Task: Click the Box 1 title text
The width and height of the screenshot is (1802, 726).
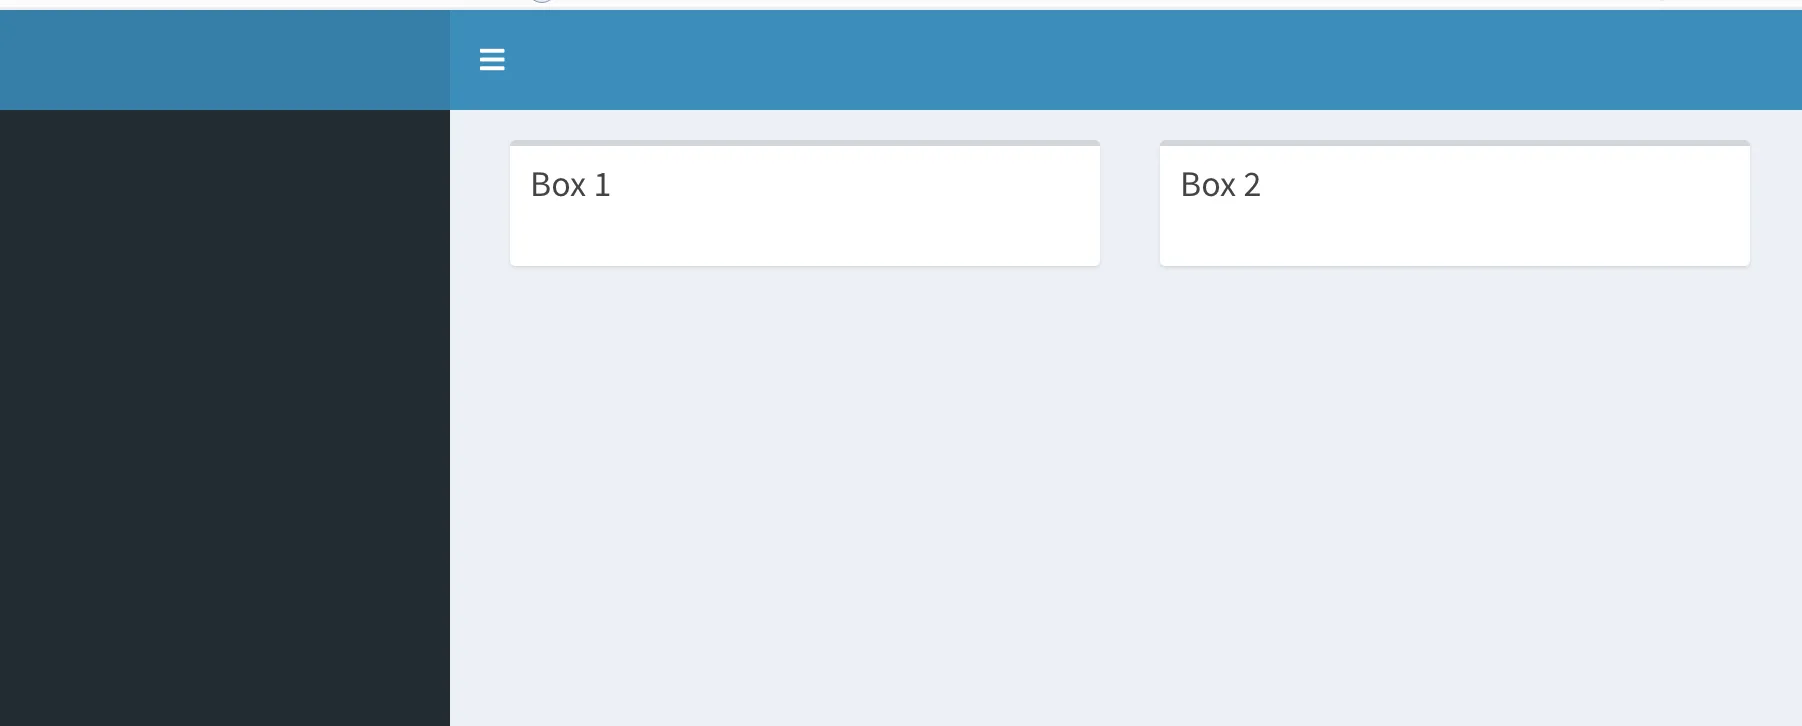Action: [x=570, y=185]
